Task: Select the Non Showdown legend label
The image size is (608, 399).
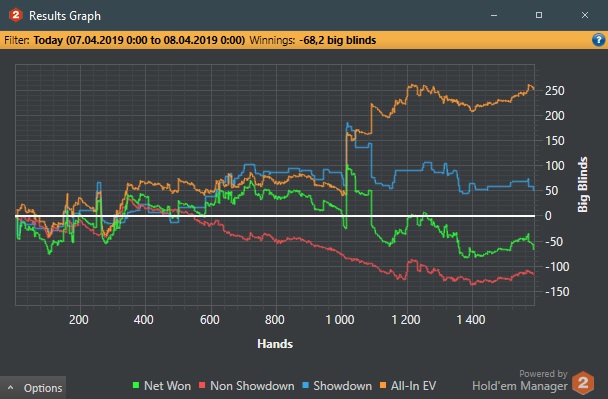Action: tap(252, 386)
